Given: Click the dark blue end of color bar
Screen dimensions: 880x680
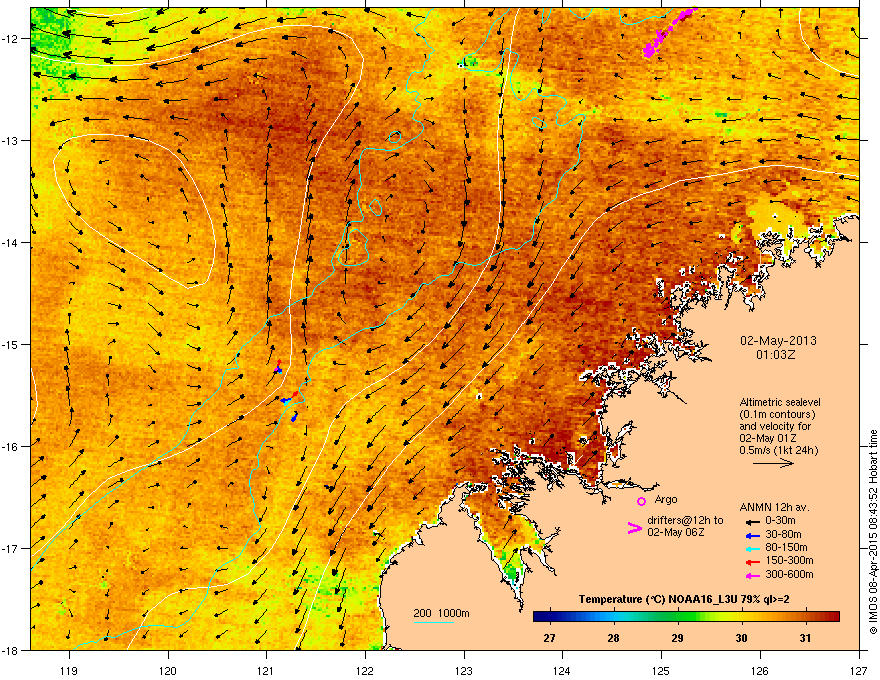Looking at the screenshot, I should click(x=540, y=617).
